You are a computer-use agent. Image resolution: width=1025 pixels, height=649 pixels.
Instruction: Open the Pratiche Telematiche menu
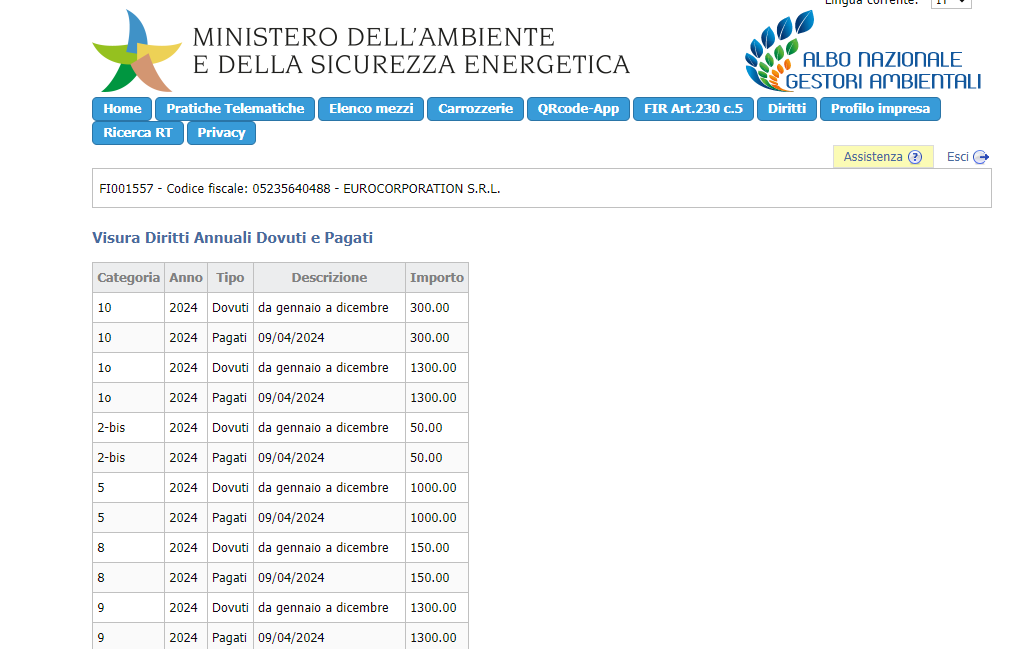[x=235, y=109]
